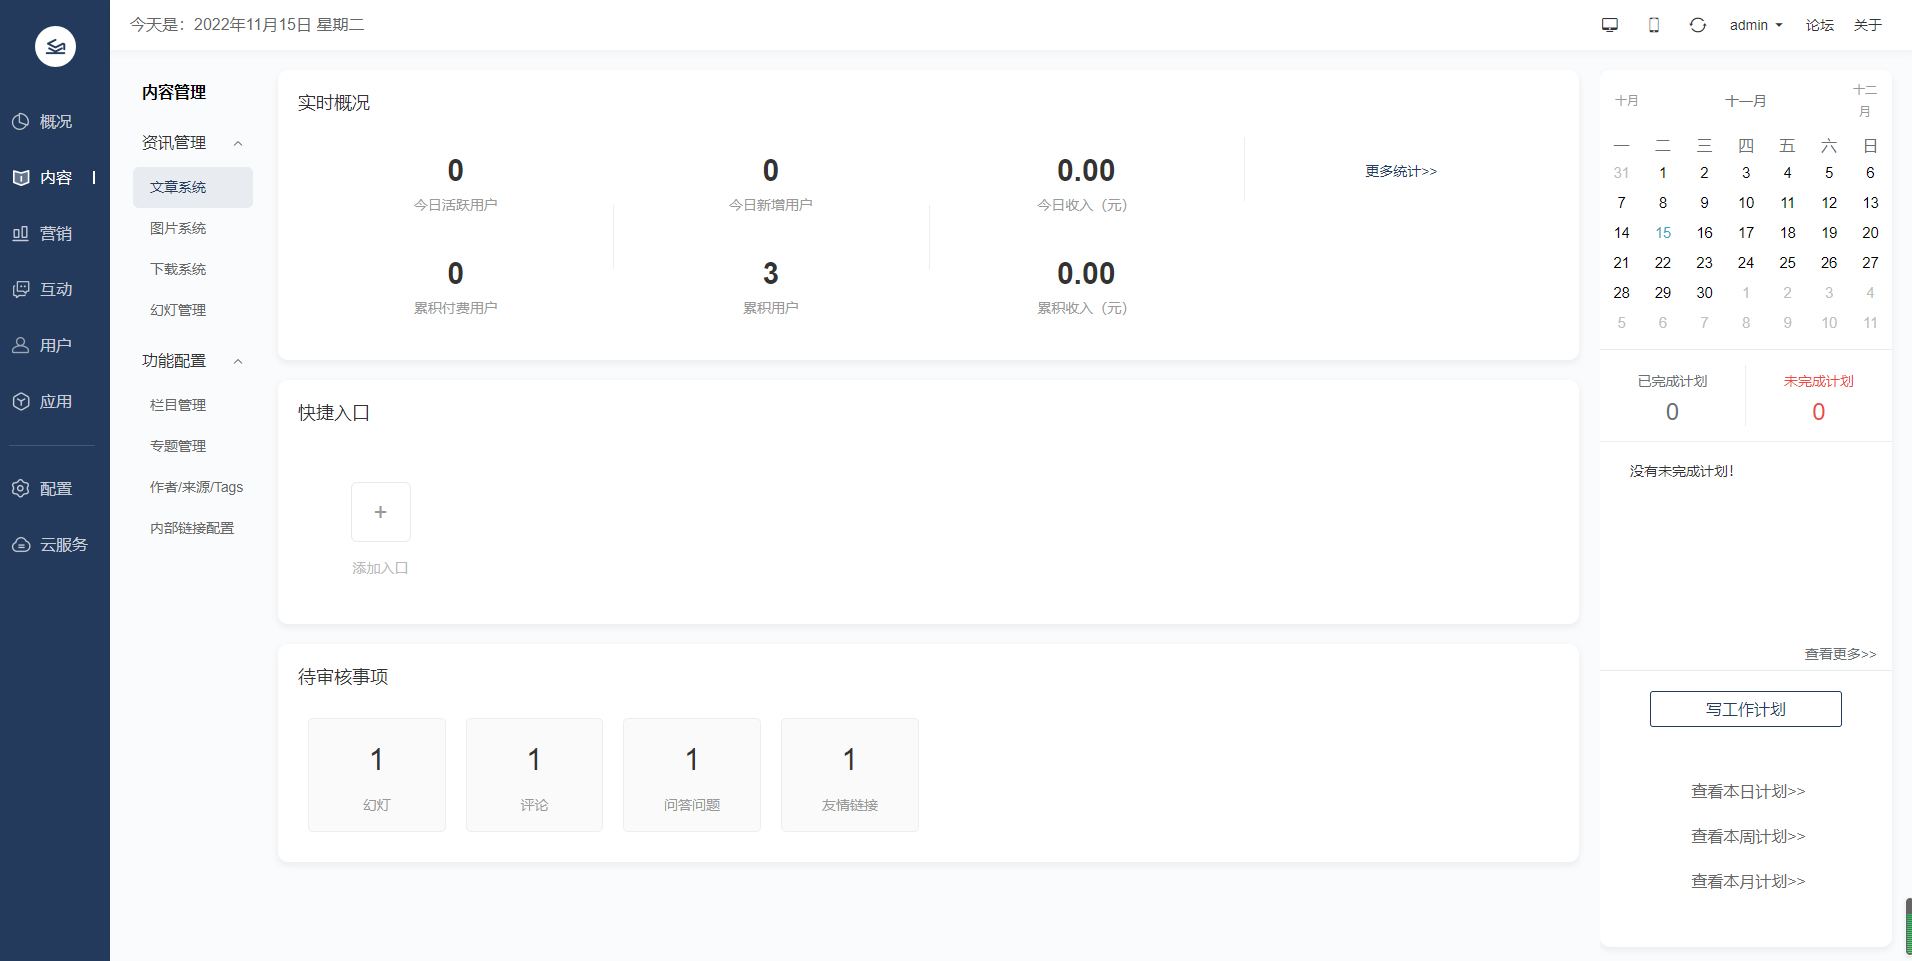The height and width of the screenshot is (961, 1912).
Task: Collapse the 功能配置 section
Action: coord(238,362)
